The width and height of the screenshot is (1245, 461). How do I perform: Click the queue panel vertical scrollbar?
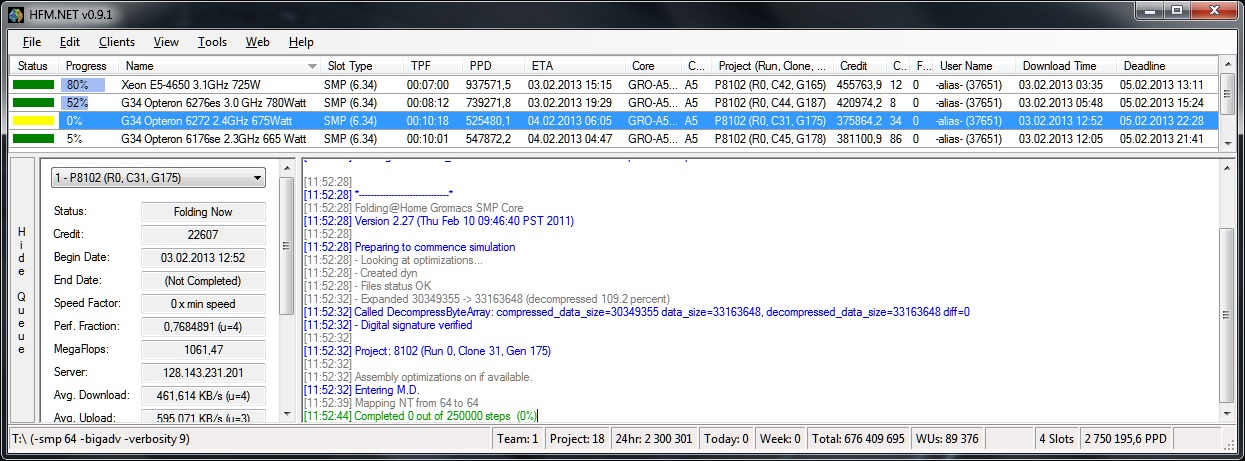287,289
